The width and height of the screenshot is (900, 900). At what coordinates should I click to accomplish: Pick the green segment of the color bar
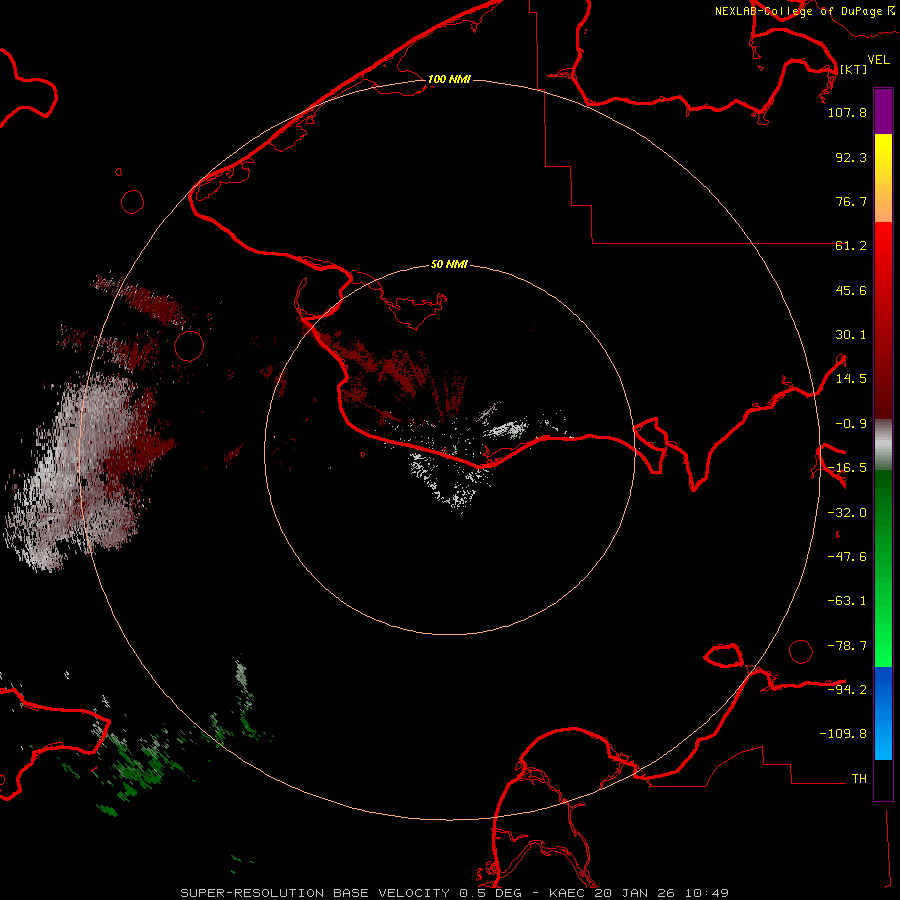pos(883,568)
